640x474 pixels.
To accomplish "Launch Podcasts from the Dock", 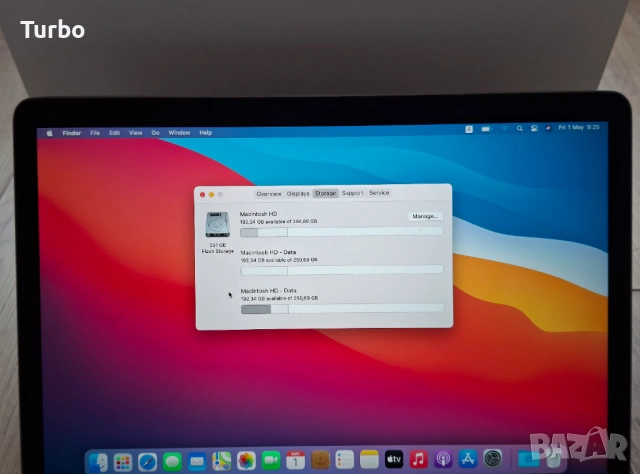I will pos(443,459).
